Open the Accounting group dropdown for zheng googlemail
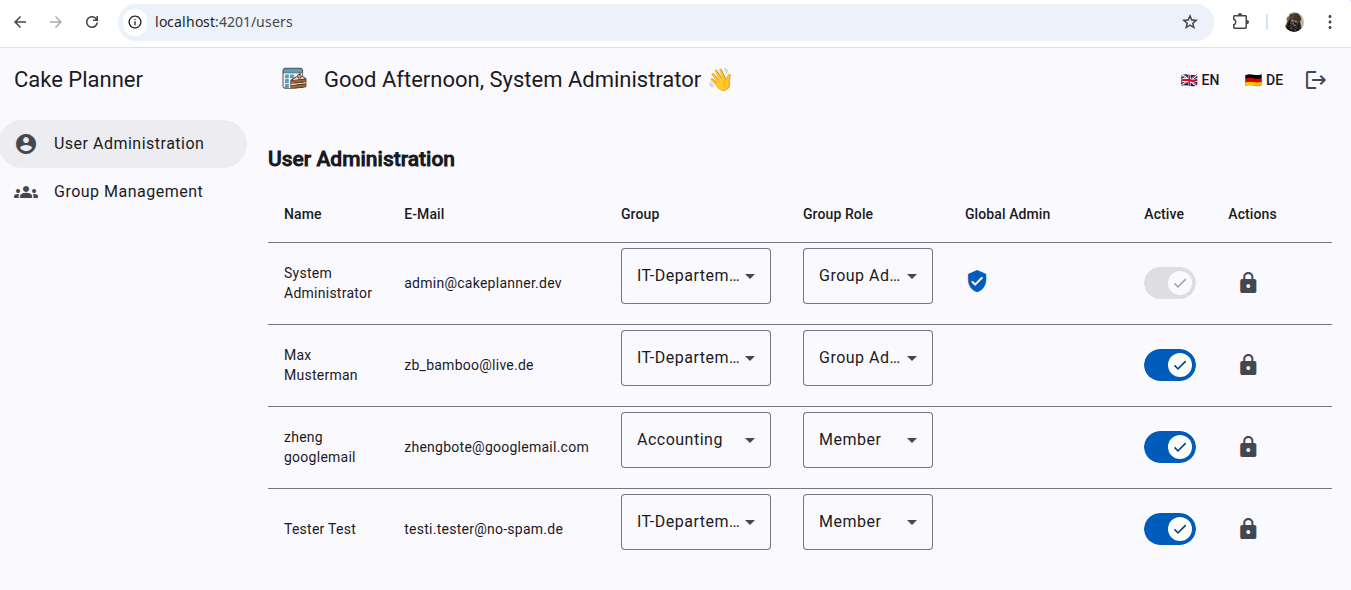 (x=695, y=439)
